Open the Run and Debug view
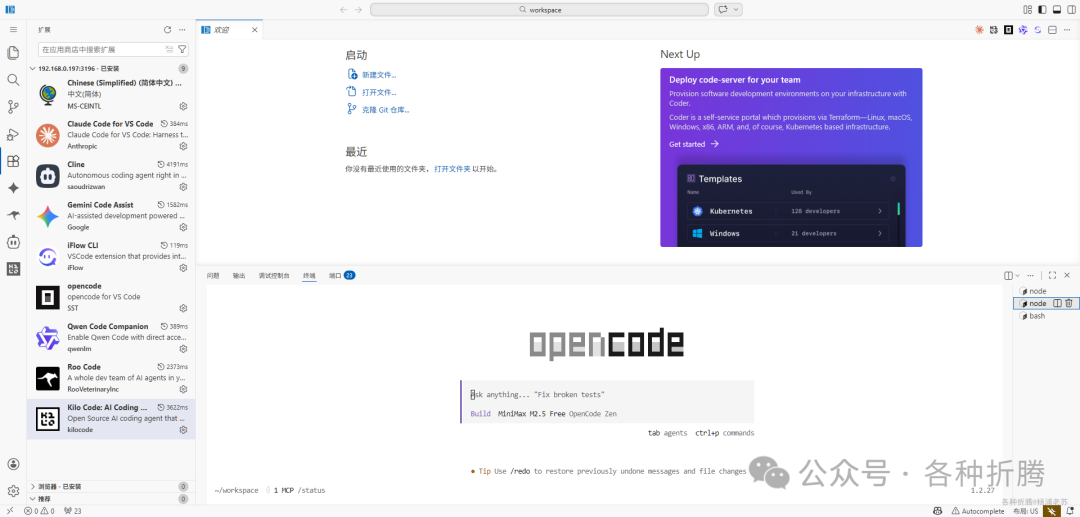Image resolution: width=1080 pixels, height=517 pixels. pos(13,134)
